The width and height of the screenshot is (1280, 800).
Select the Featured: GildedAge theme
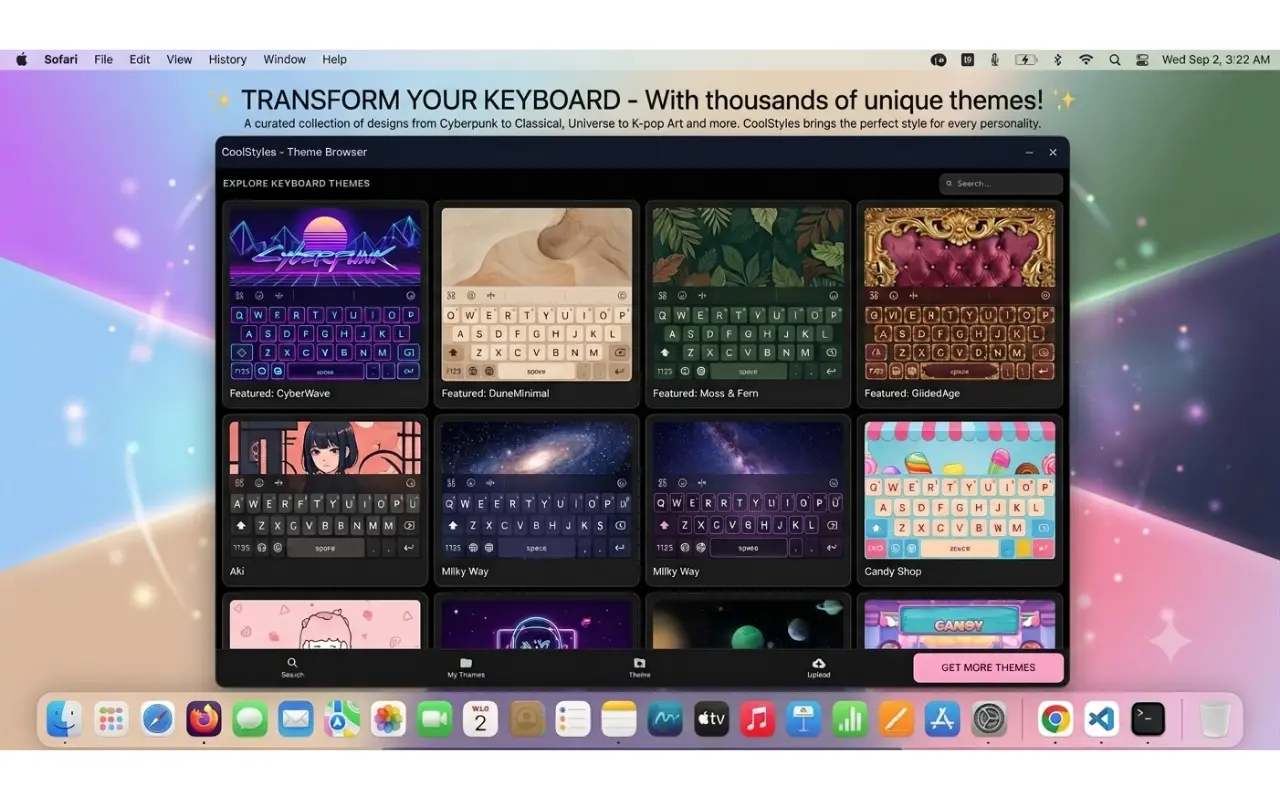tap(960, 304)
